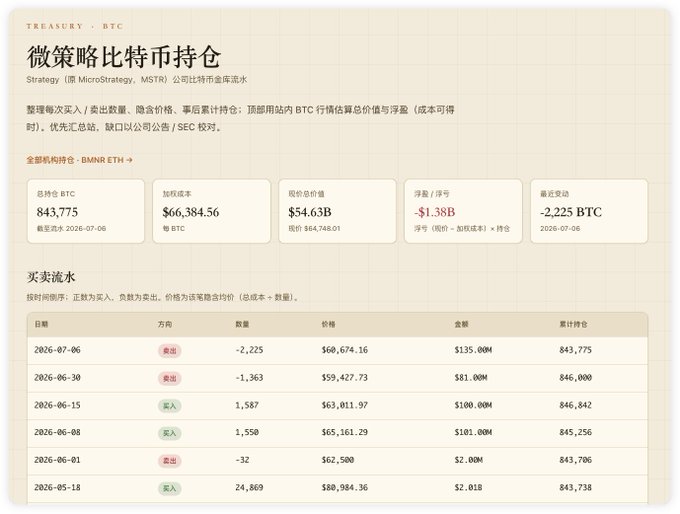Select the amount $101.00M
Viewport: 680px width, 514px height.
click(x=473, y=432)
